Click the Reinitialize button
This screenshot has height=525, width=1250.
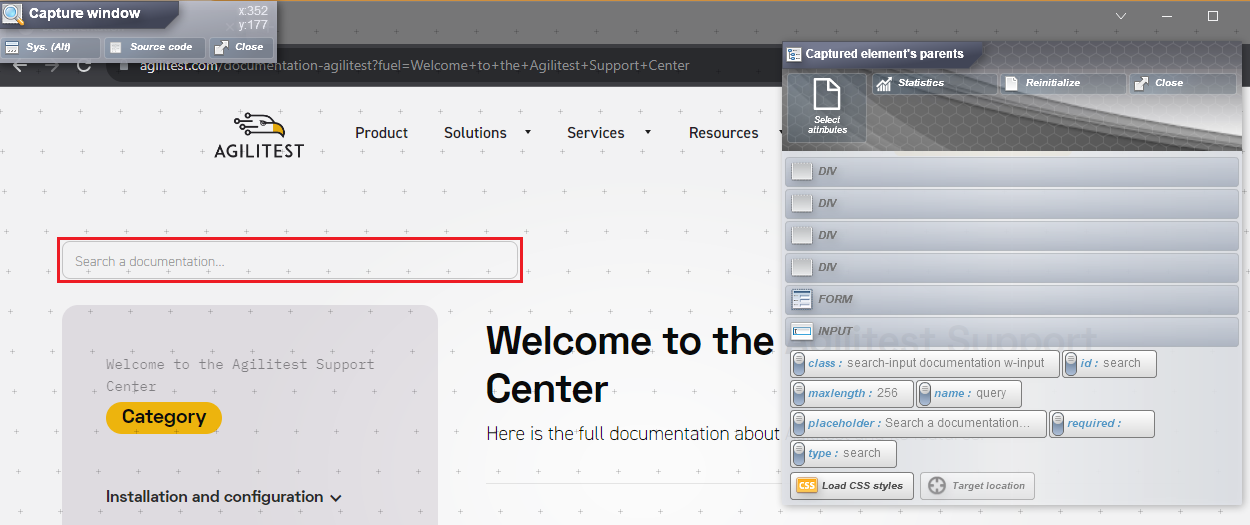[1063, 83]
